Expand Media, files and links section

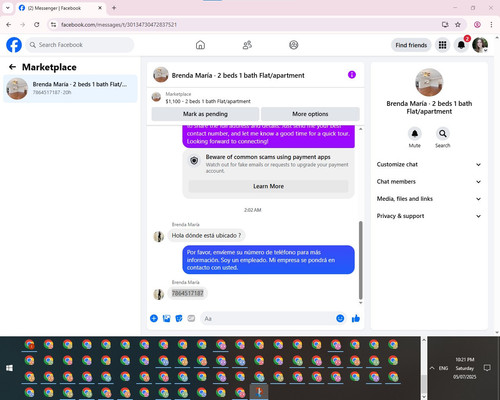[429, 199]
